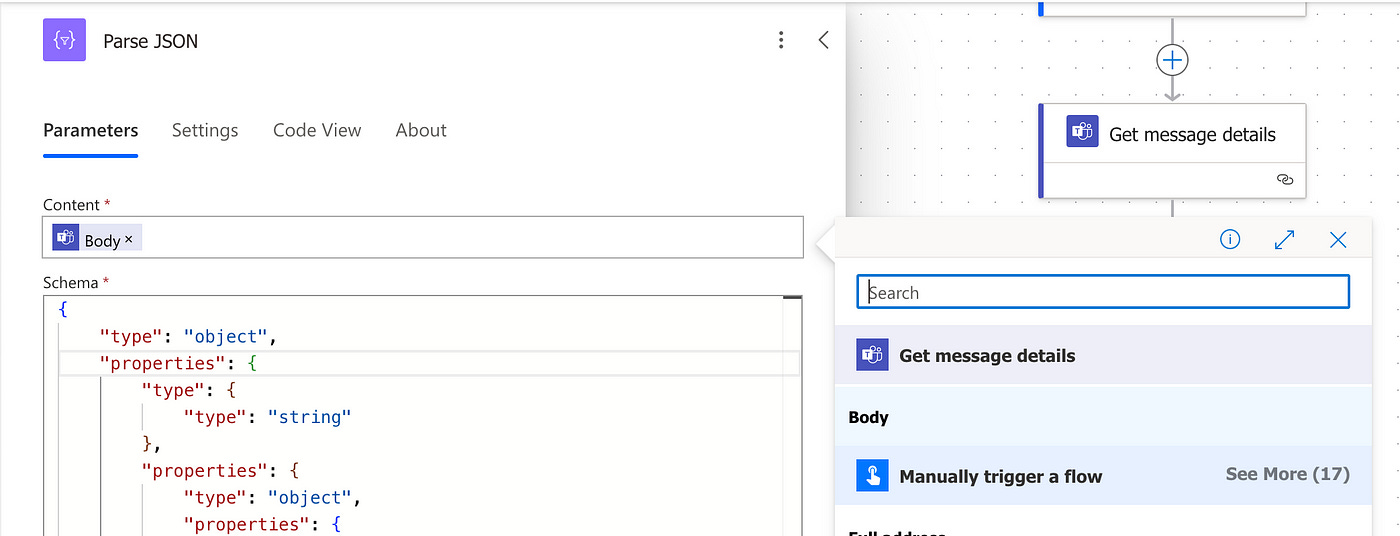Click the "type": "string" schema line
Image resolution: width=1400 pixels, height=536 pixels.
point(267,417)
